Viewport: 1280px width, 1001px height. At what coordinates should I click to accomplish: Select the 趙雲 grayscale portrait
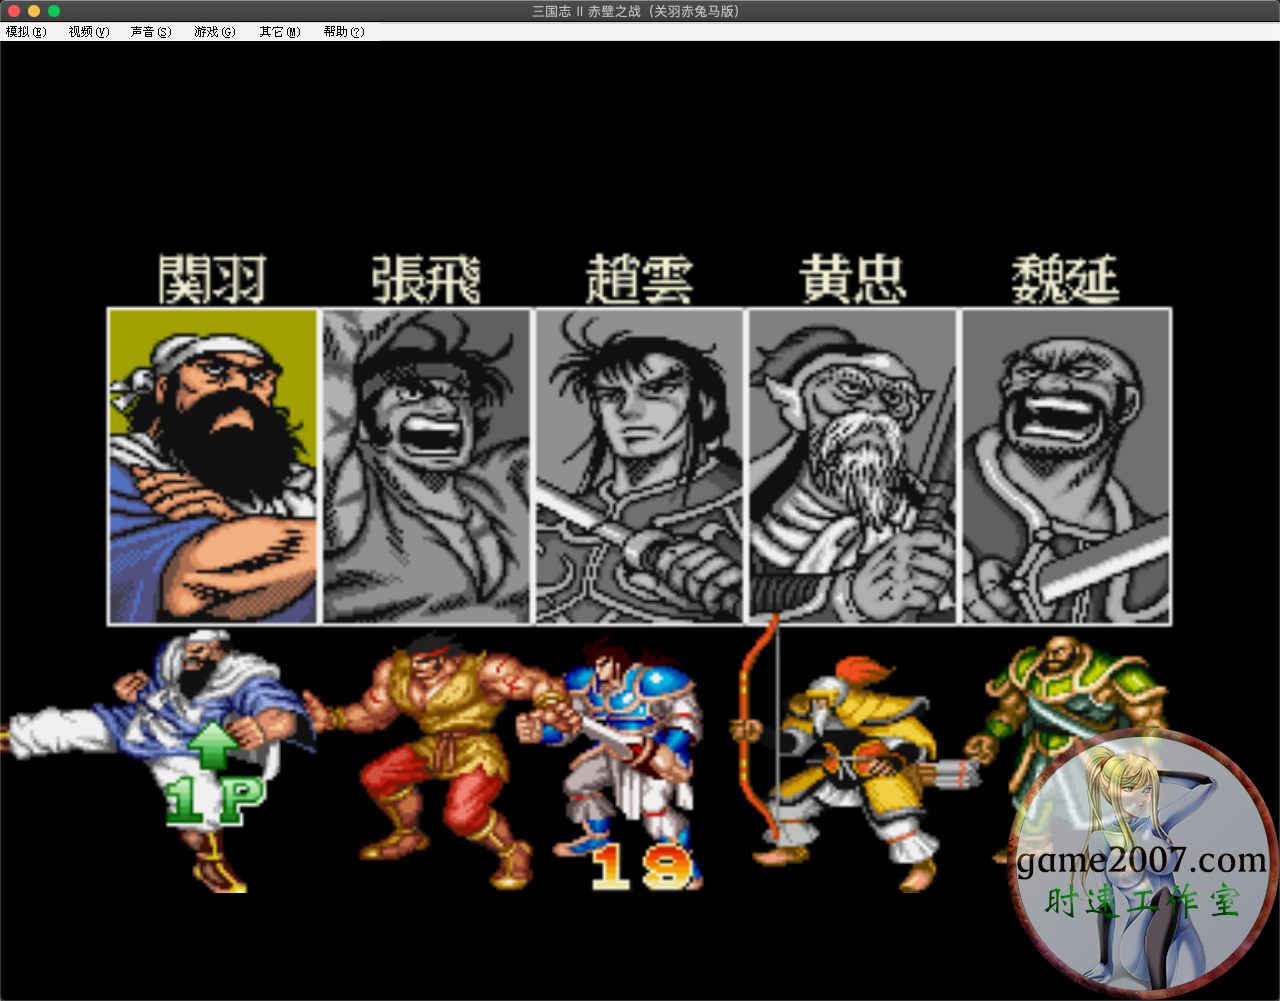click(x=640, y=466)
